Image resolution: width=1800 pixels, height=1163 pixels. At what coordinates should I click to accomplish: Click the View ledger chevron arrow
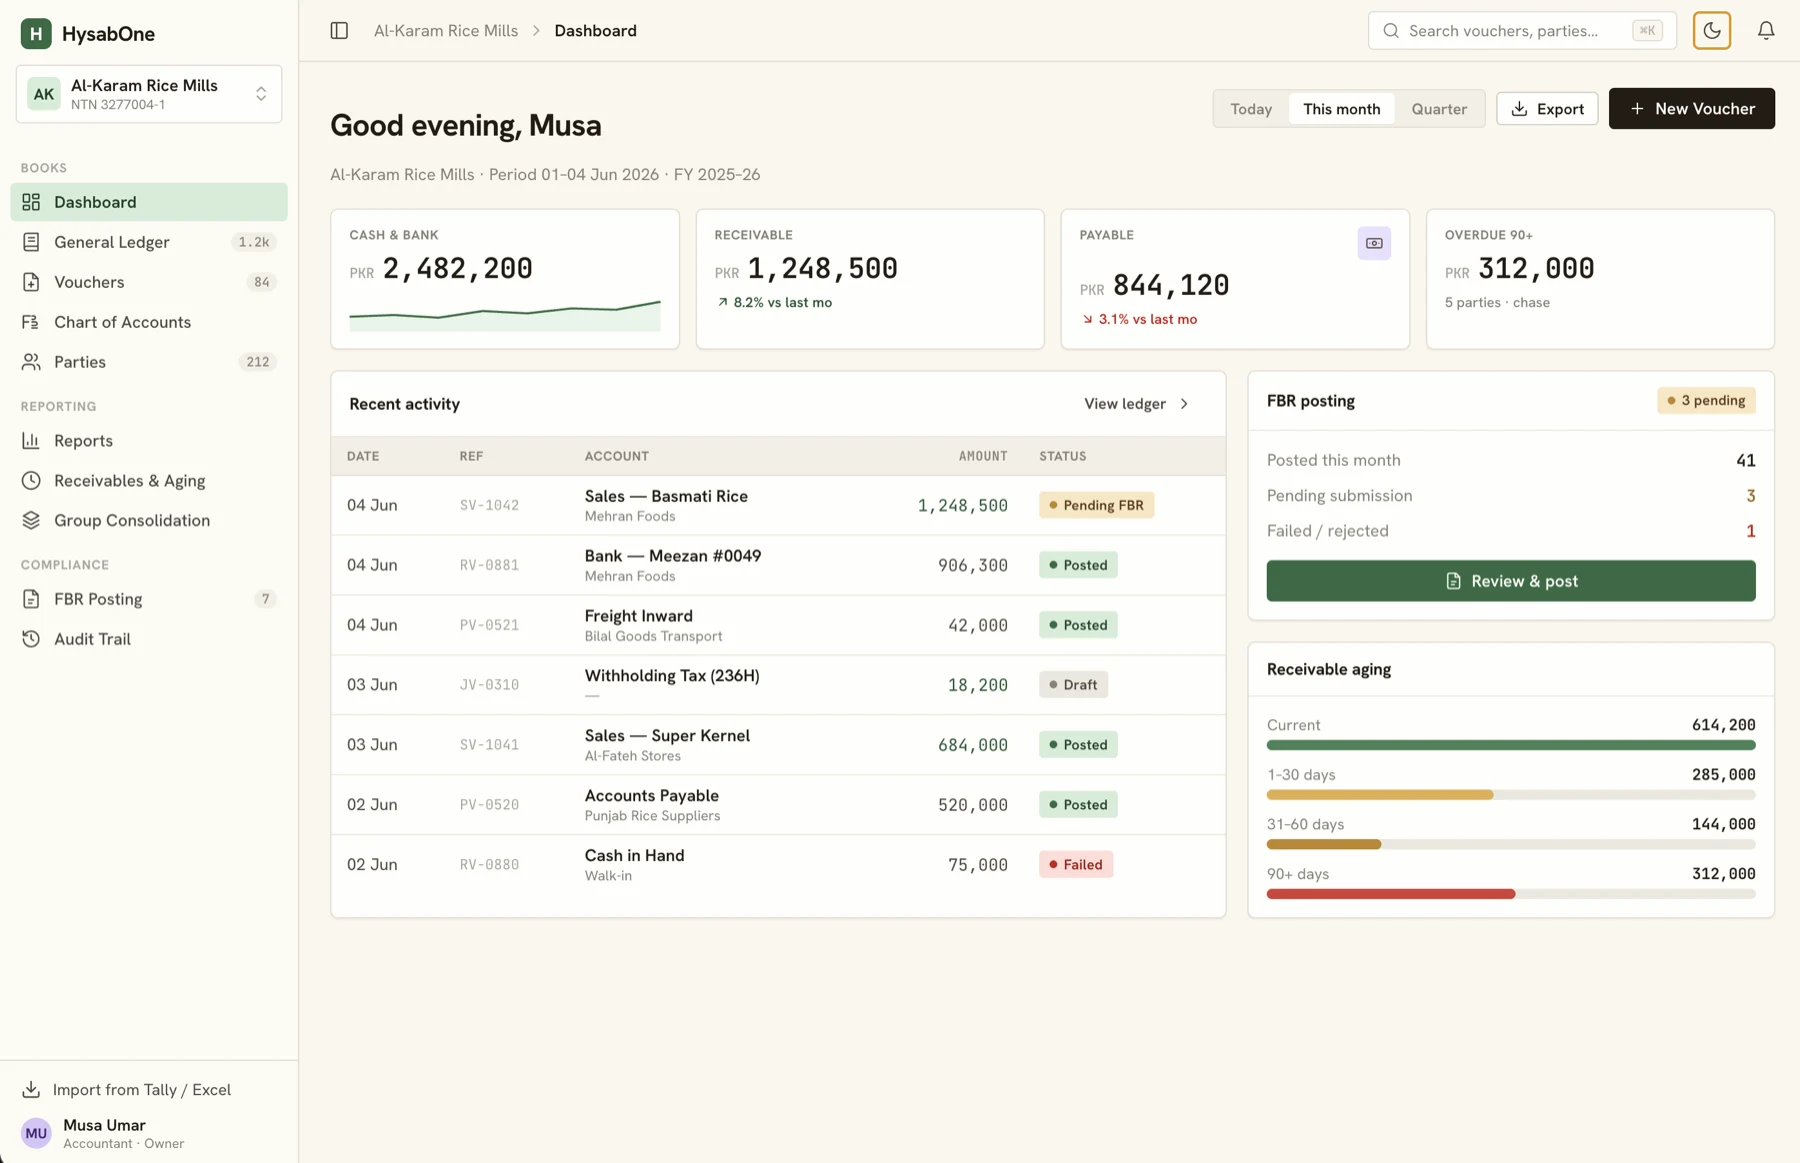(1184, 404)
